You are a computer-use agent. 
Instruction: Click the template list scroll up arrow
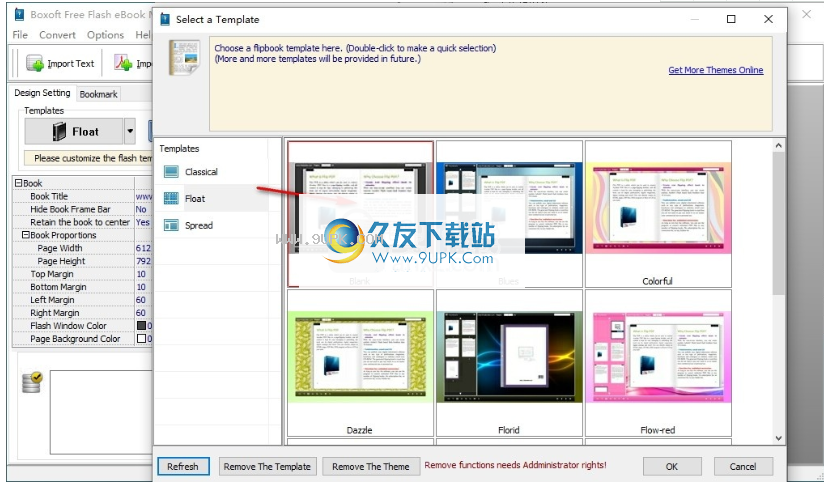pos(778,146)
